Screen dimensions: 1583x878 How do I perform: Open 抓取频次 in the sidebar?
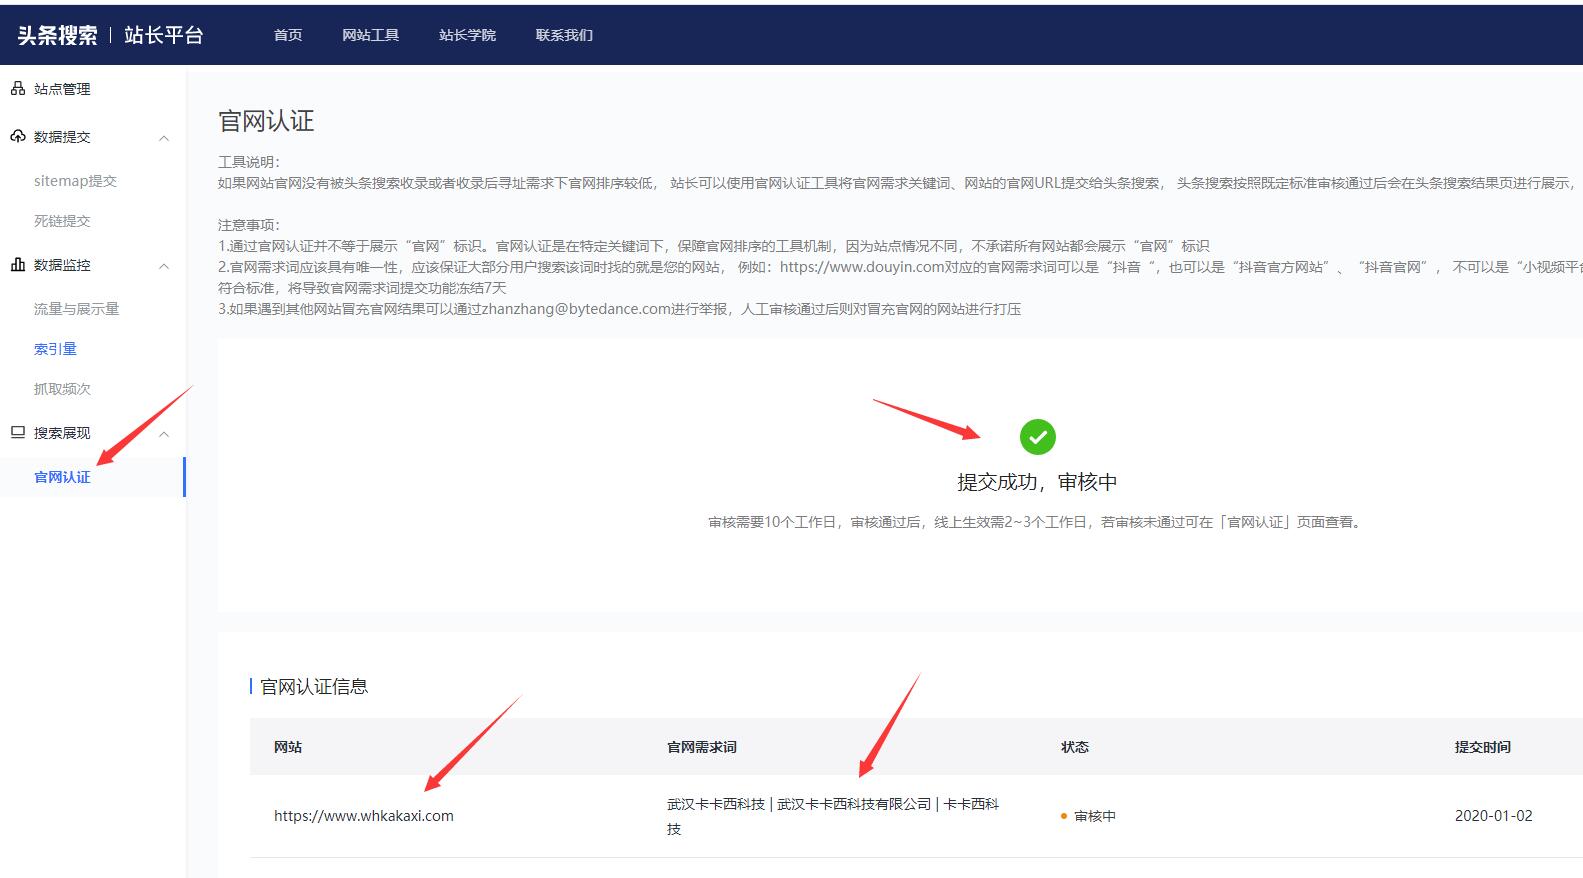click(62, 389)
